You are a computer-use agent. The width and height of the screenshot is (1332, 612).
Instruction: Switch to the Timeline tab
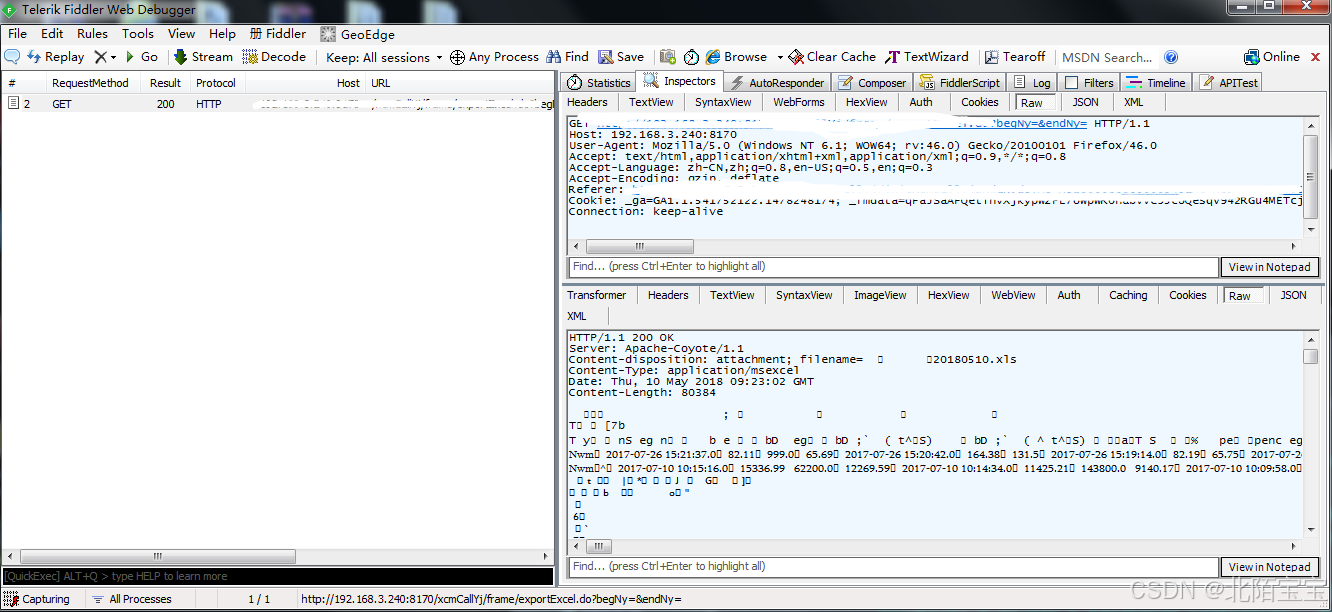point(1156,82)
